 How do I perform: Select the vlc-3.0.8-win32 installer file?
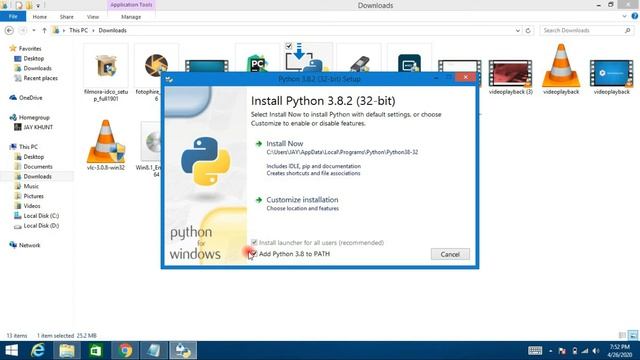pyautogui.click(x=106, y=145)
